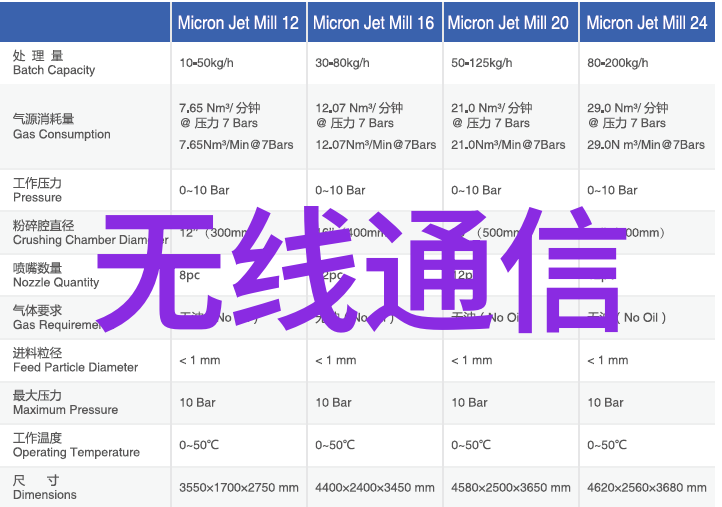The image size is (722, 507).
Task: Click '0~50°C' under Jet Mill 20
Action: pos(471,445)
